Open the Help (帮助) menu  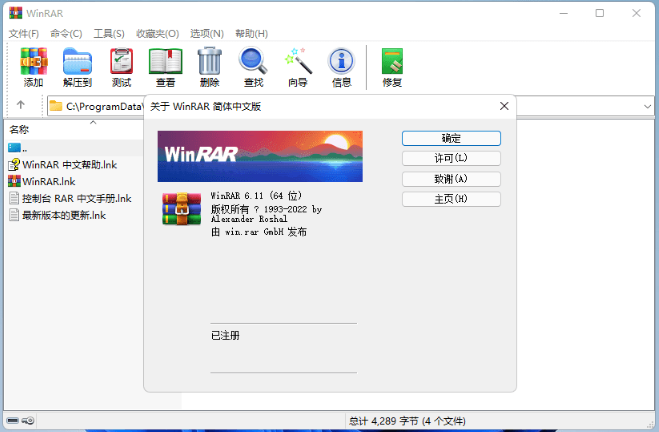coord(251,34)
